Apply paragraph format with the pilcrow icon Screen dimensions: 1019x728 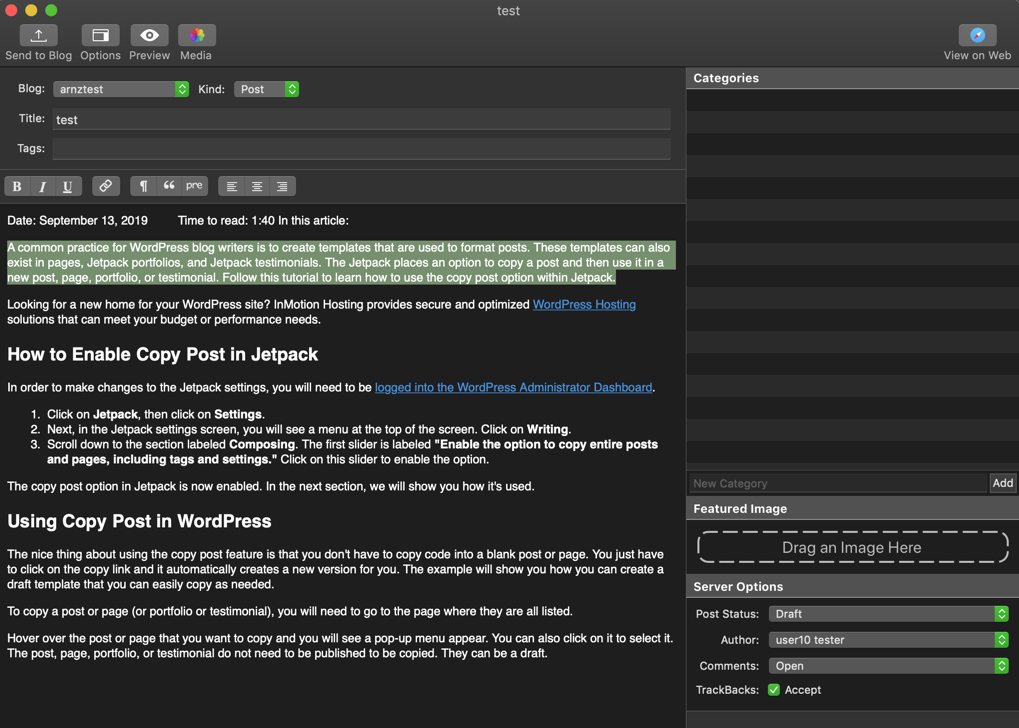[144, 186]
